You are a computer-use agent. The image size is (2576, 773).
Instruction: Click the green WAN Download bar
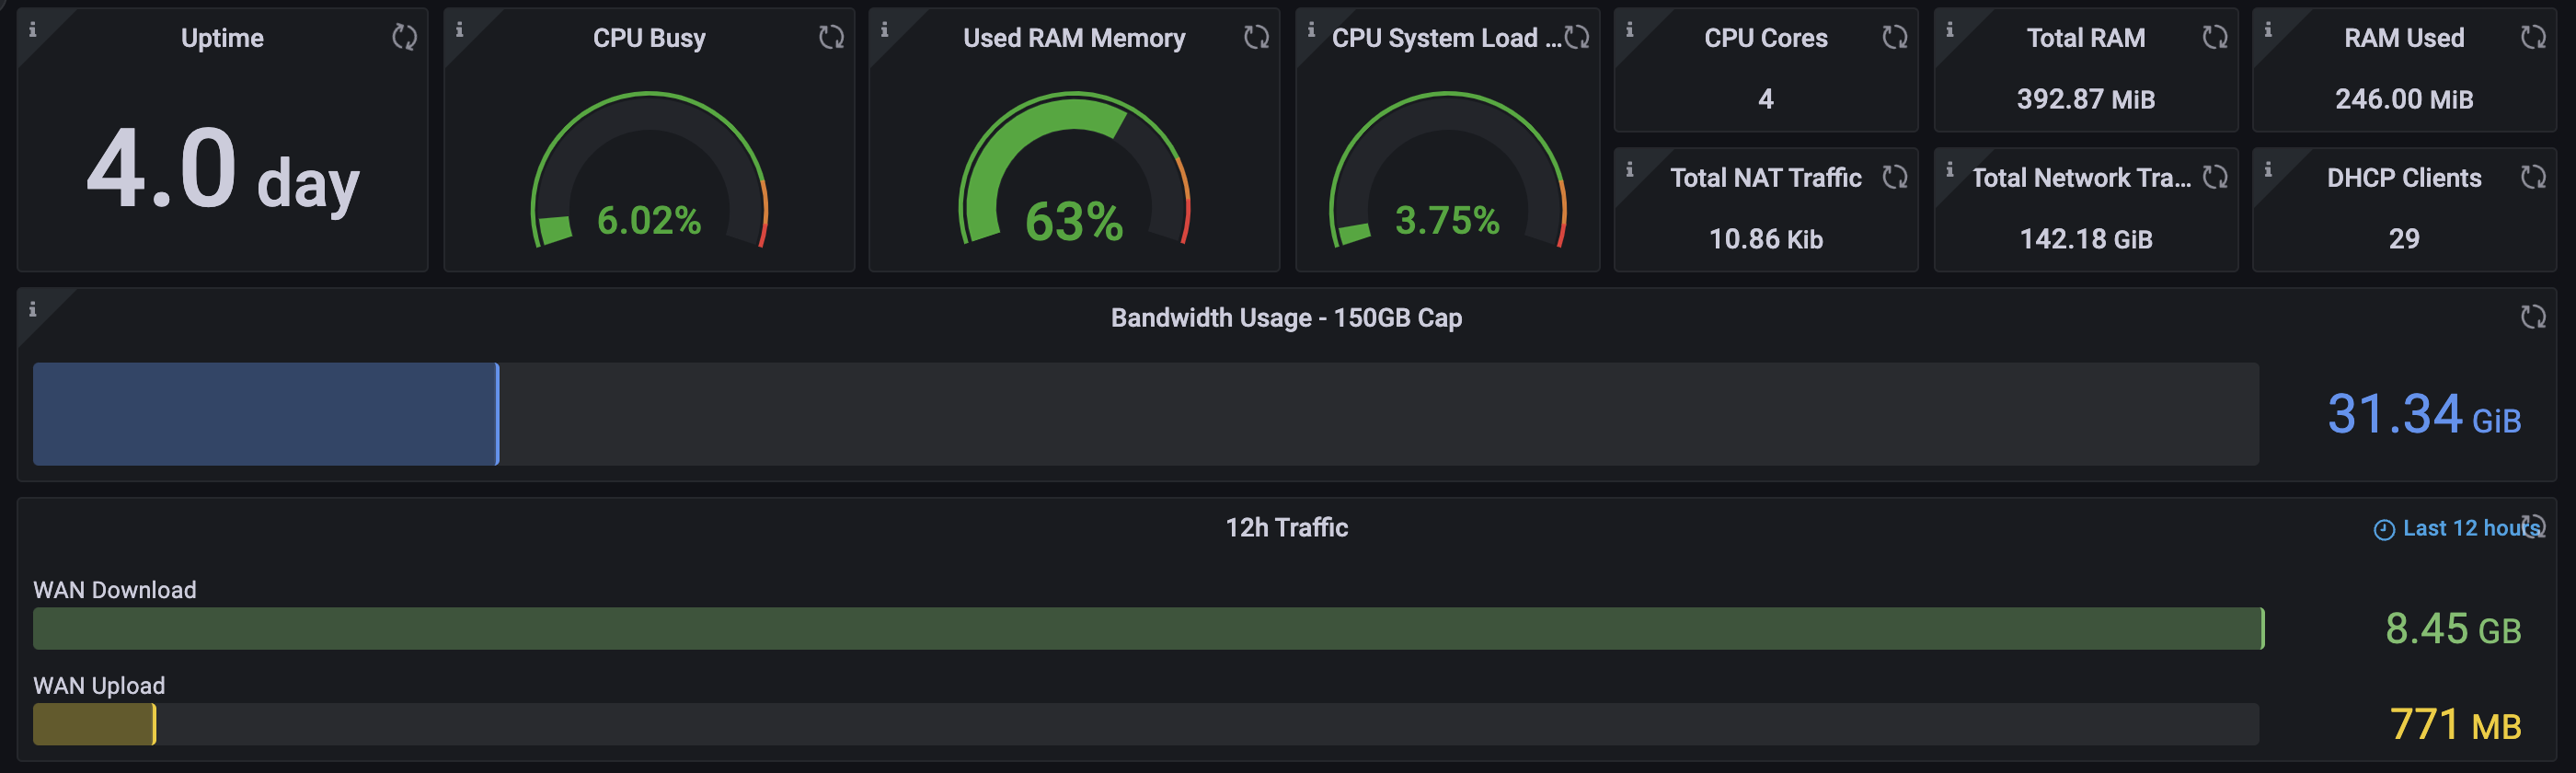click(1148, 628)
